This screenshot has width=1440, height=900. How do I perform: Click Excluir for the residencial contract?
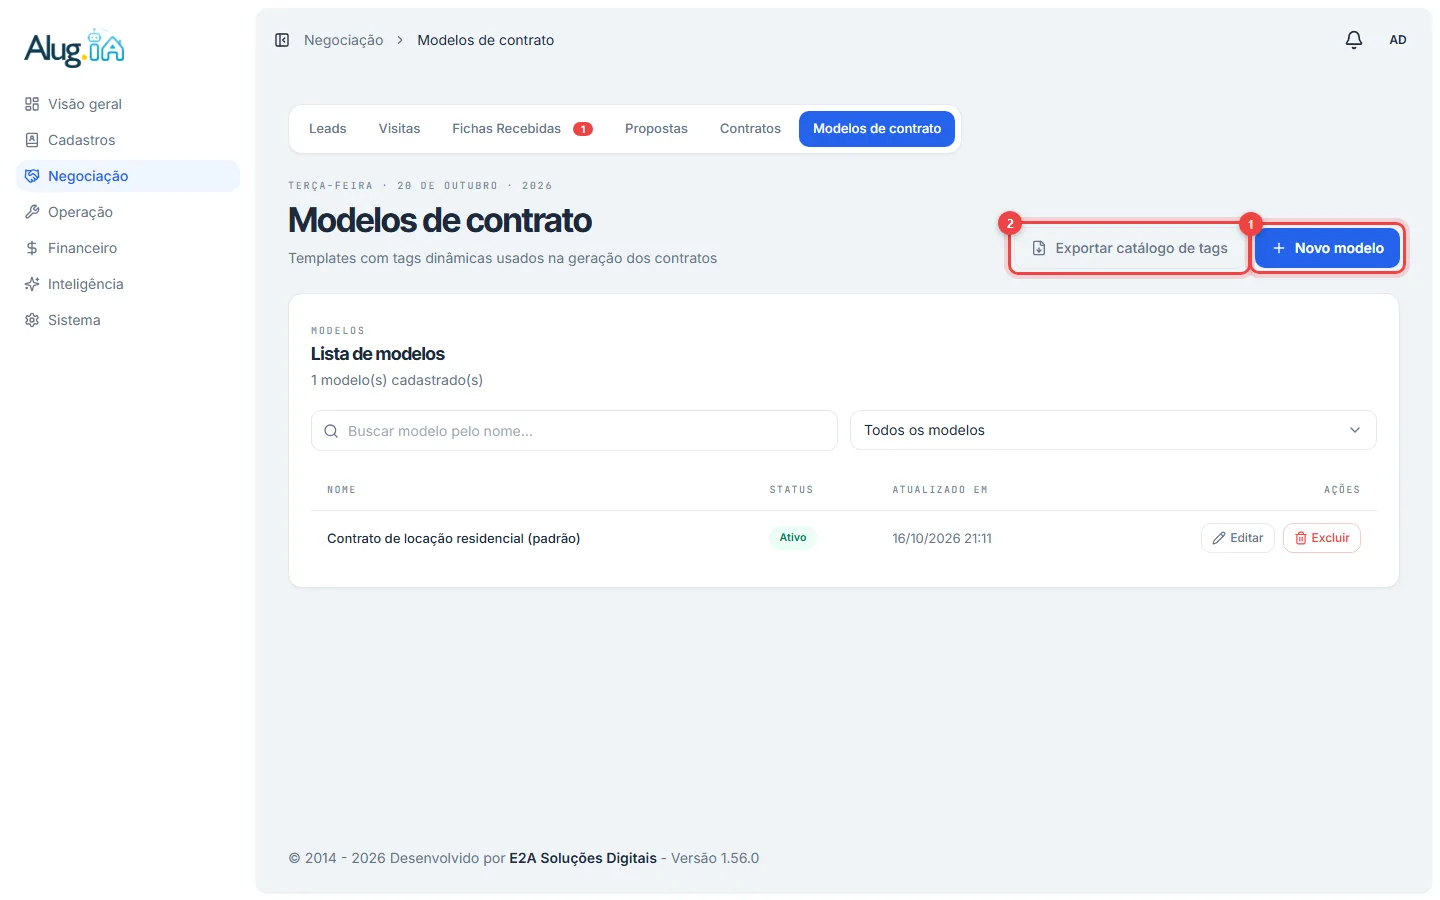click(x=1322, y=538)
